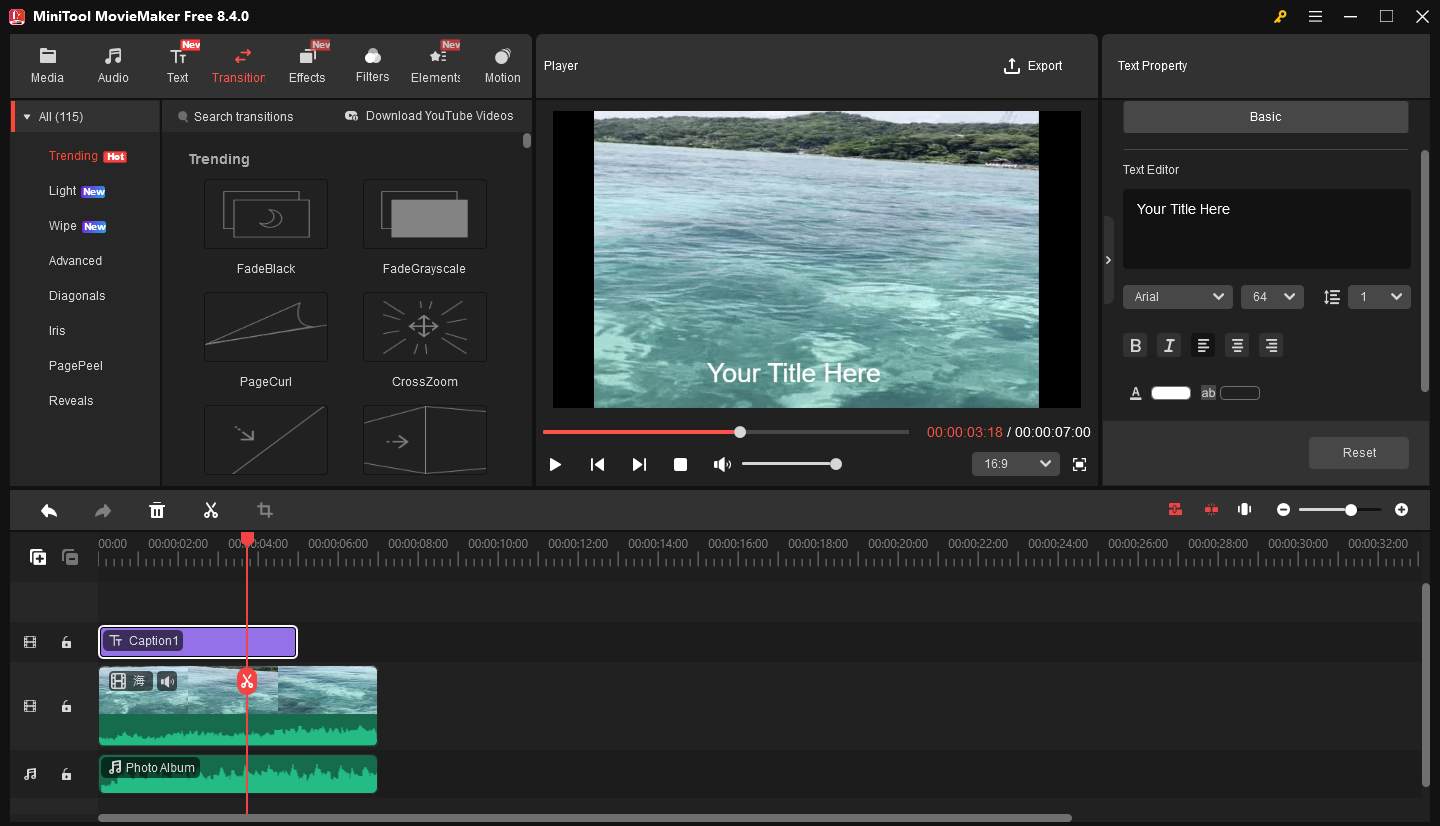This screenshot has height=826, width=1440.
Task: Unlock the Caption1 text track
Action: pyautogui.click(x=66, y=642)
